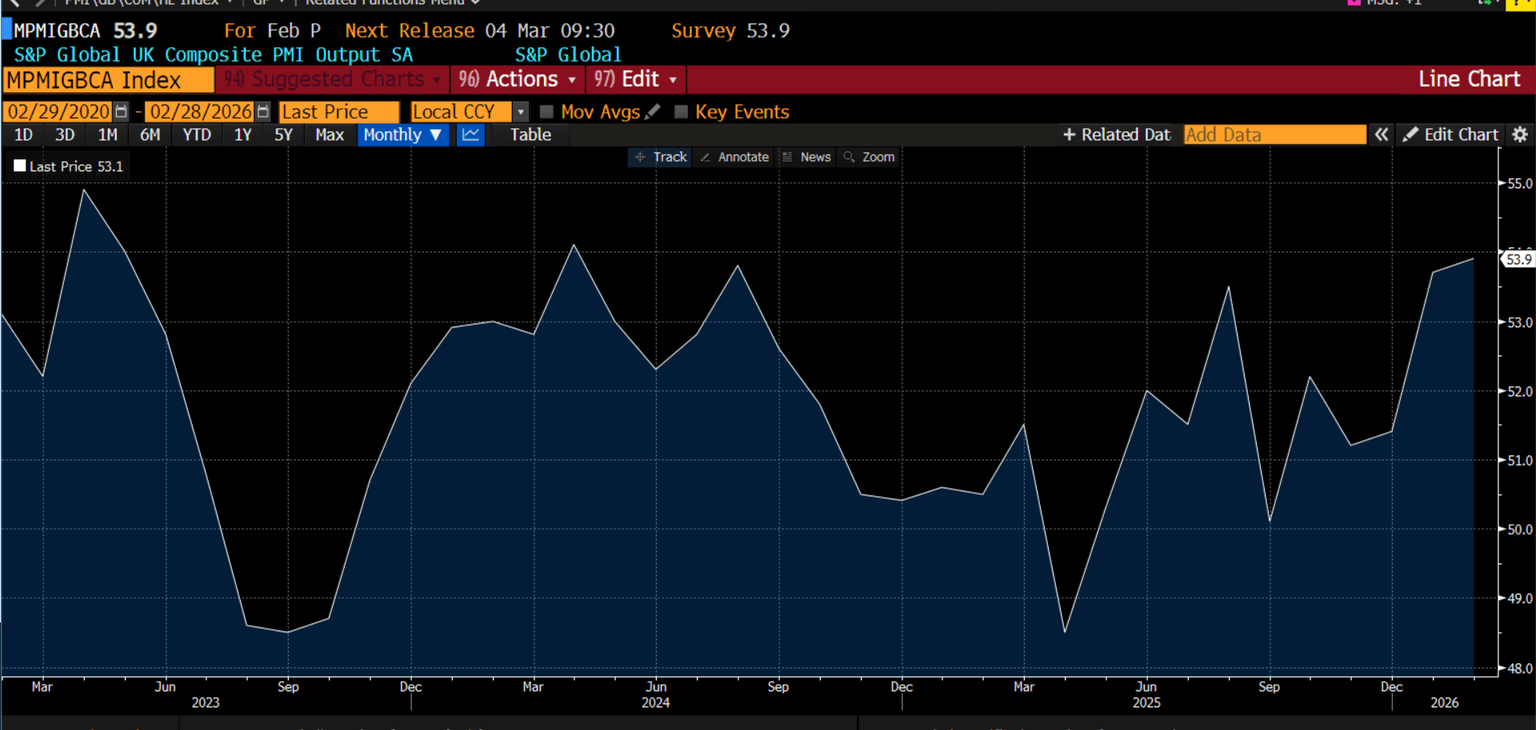The height and width of the screenshot is (730, 1536).
Task: Collapse panel with double chevron icon
Action: pyautogui.click(x=1381, y=135)
